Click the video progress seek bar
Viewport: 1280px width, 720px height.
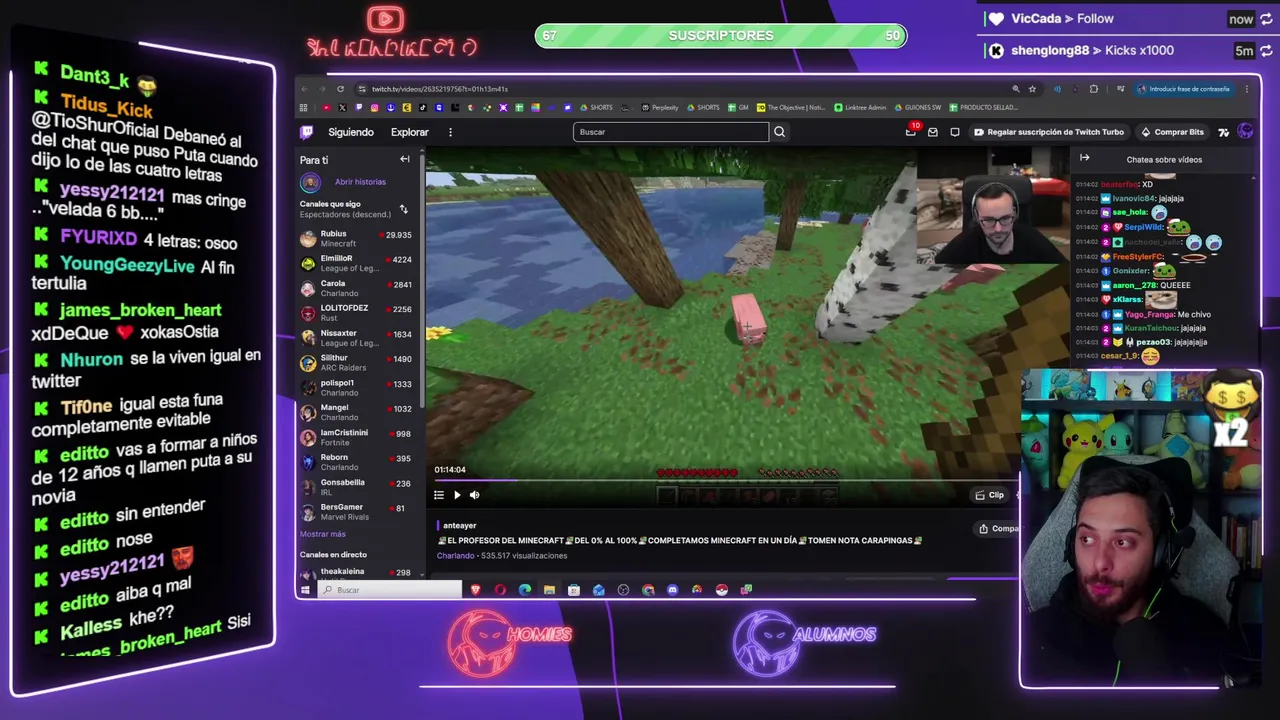click(725, 481)
